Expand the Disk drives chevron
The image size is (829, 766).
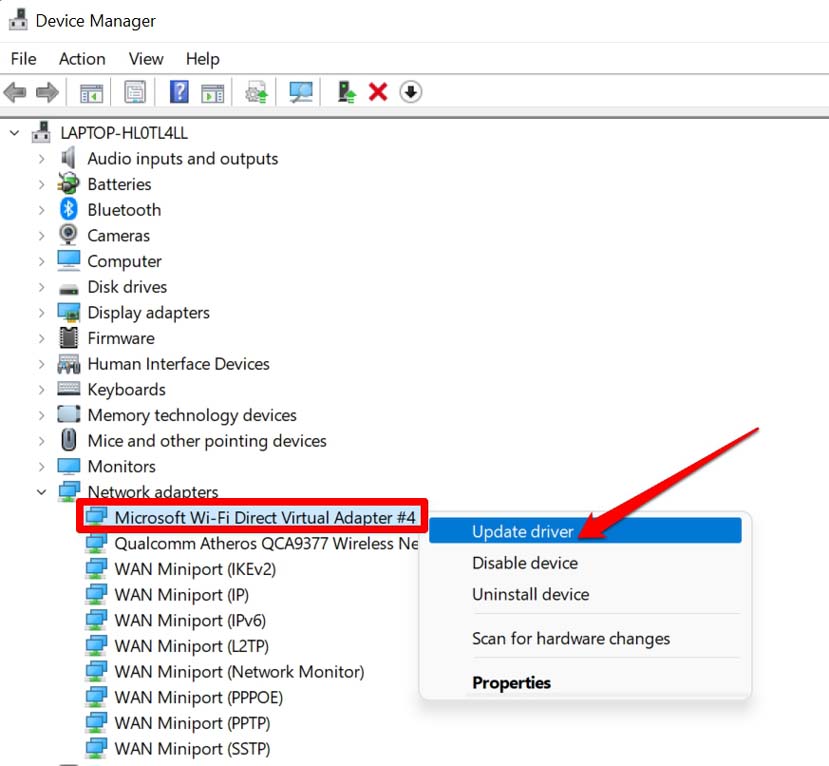(x=41, y=287)
